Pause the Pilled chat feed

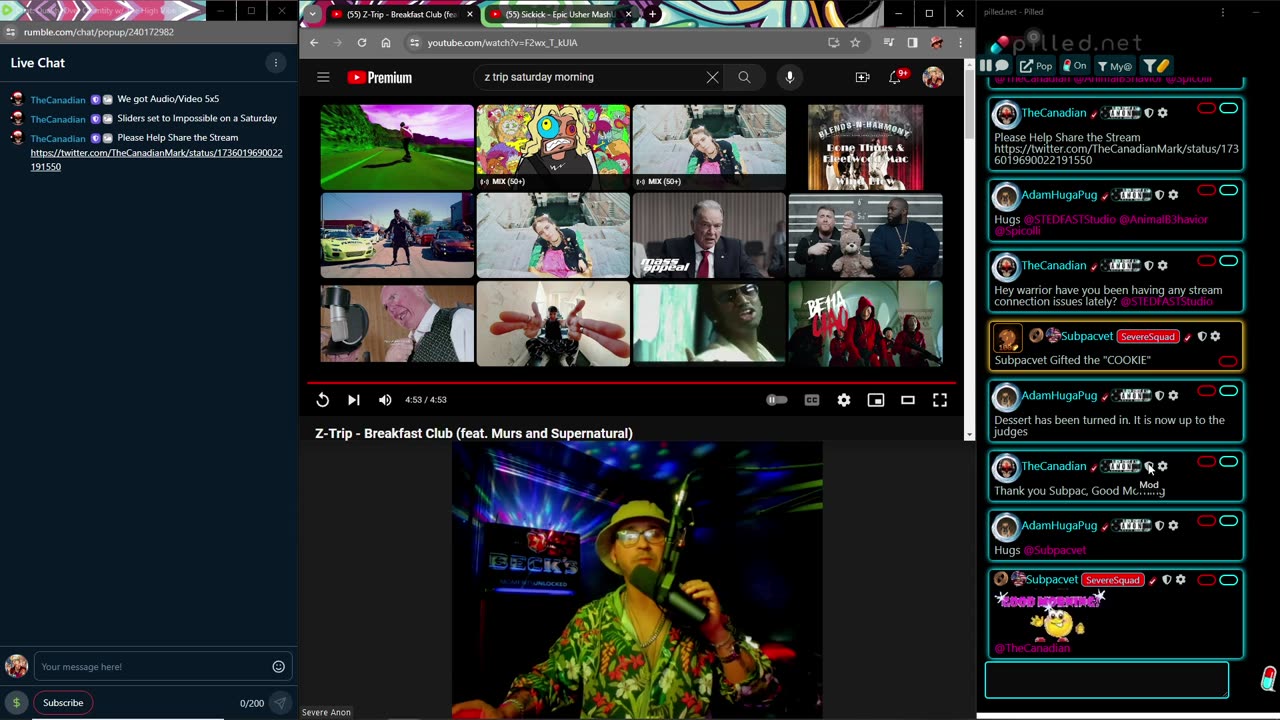point(986,66)
